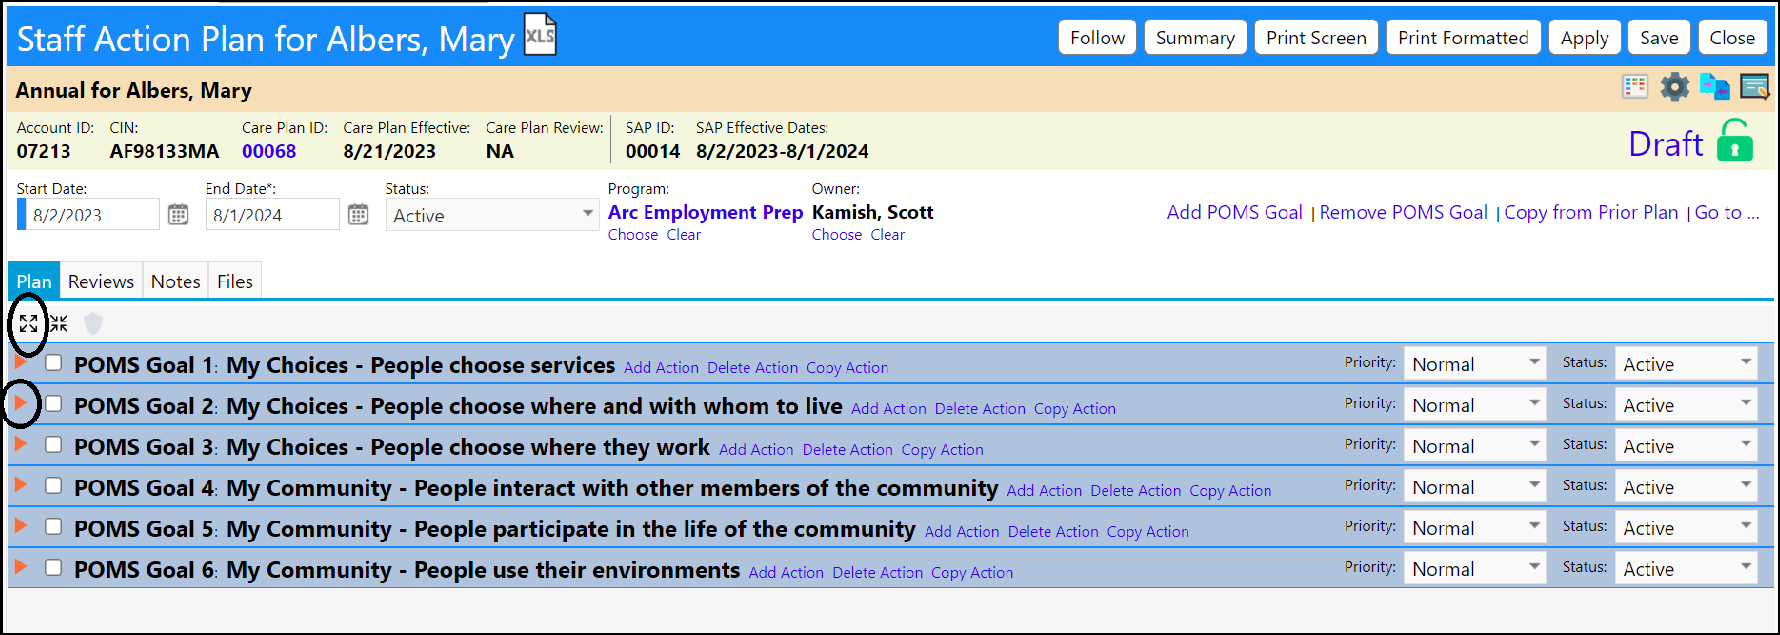Open Start Date calendar picker

click(x=178, y=214)
